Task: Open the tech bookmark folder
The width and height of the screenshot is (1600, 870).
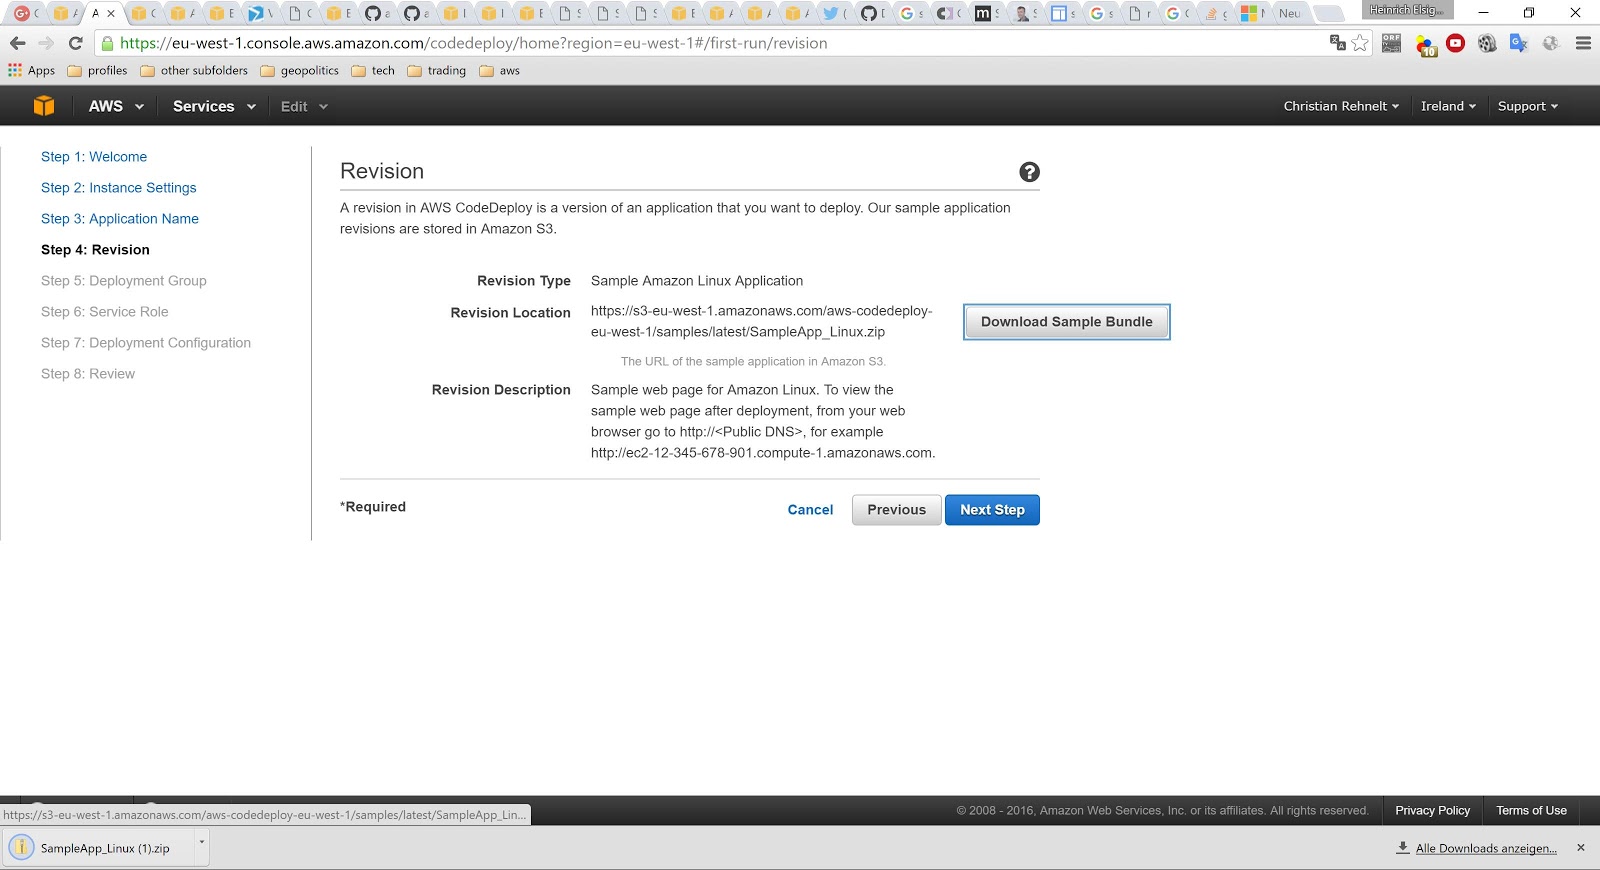Action: click(373, 70)
